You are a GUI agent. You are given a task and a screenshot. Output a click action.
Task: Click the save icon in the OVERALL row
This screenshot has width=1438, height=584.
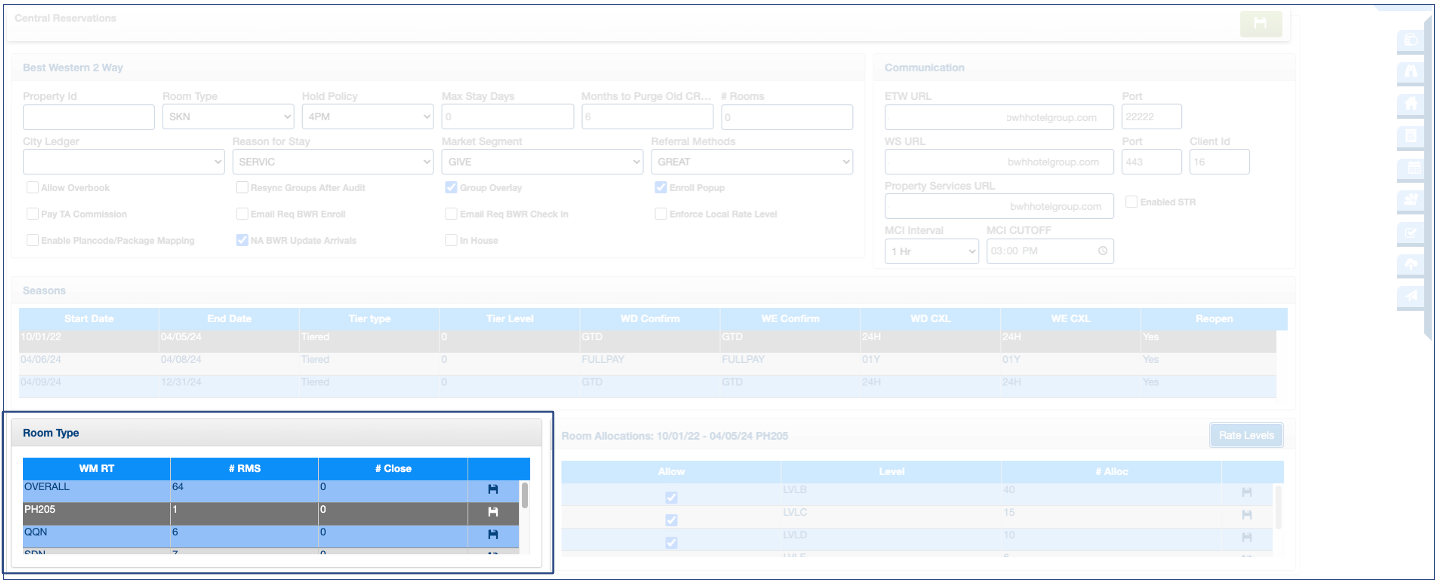(493, 489)
